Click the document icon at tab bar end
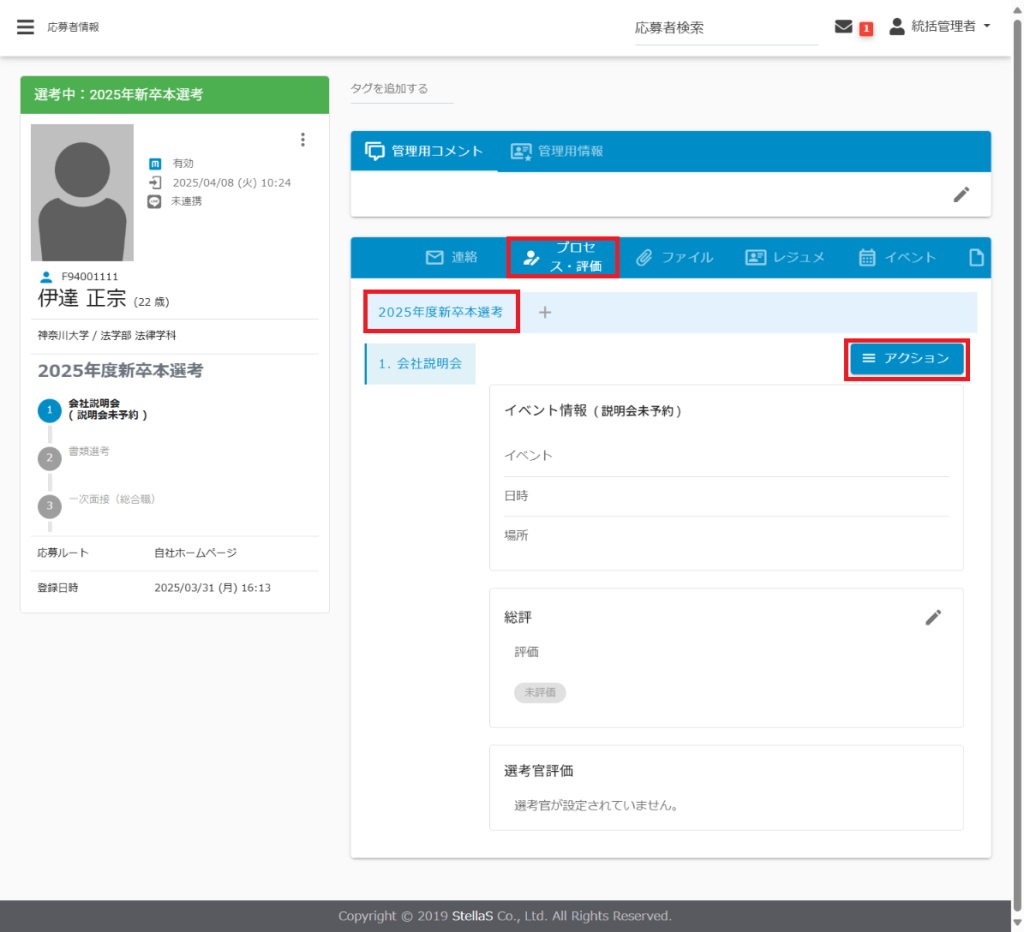The image size is (1024, 932). [x=977, y=258]
